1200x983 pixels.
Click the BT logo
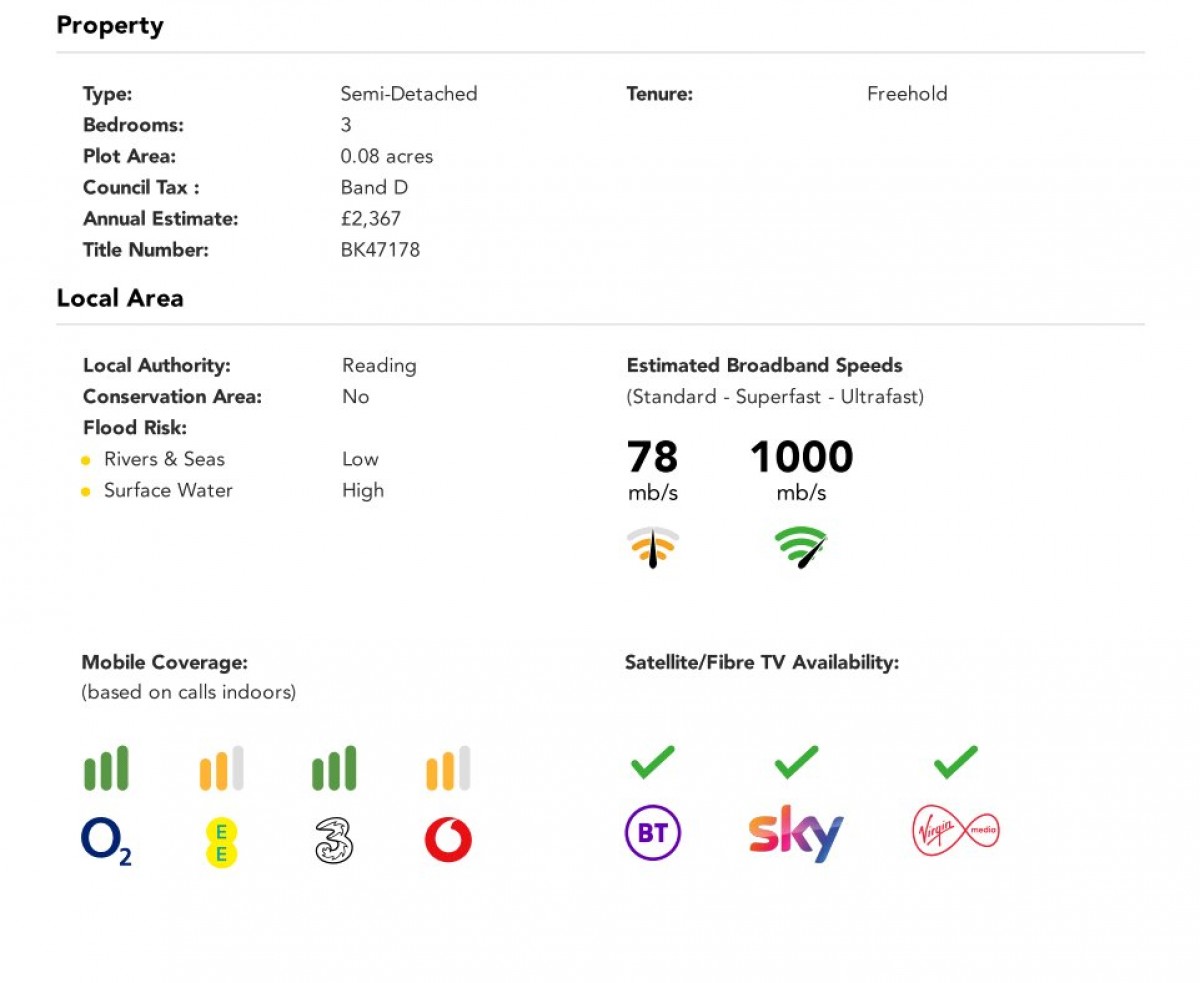(653, 833)
